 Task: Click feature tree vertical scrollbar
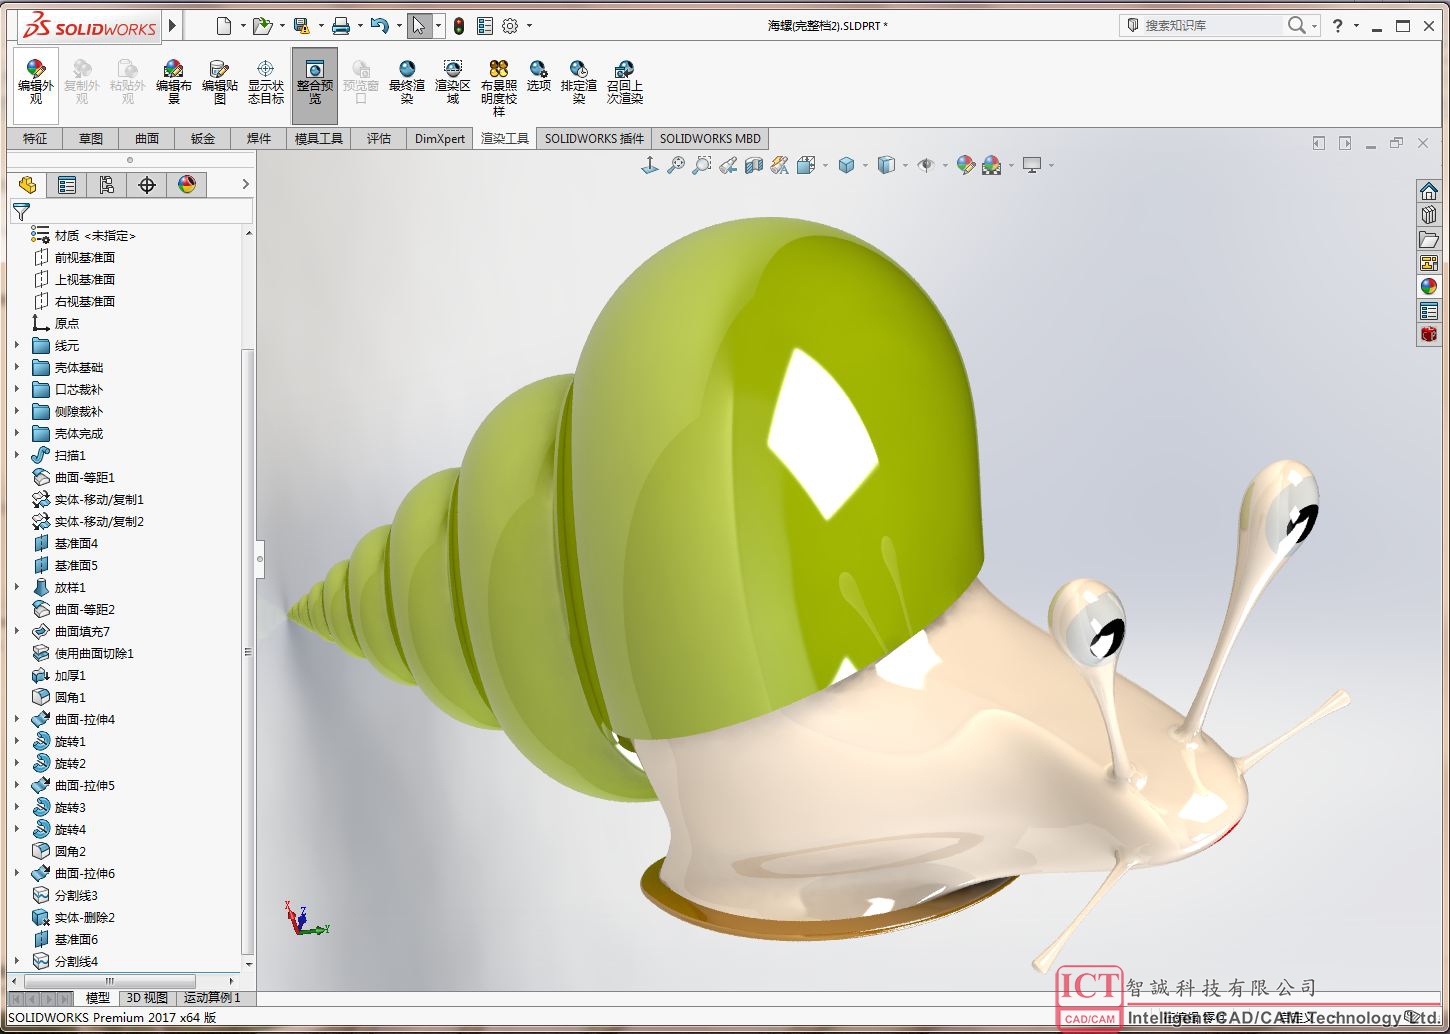pyautogui.click(x=248, y=650)
